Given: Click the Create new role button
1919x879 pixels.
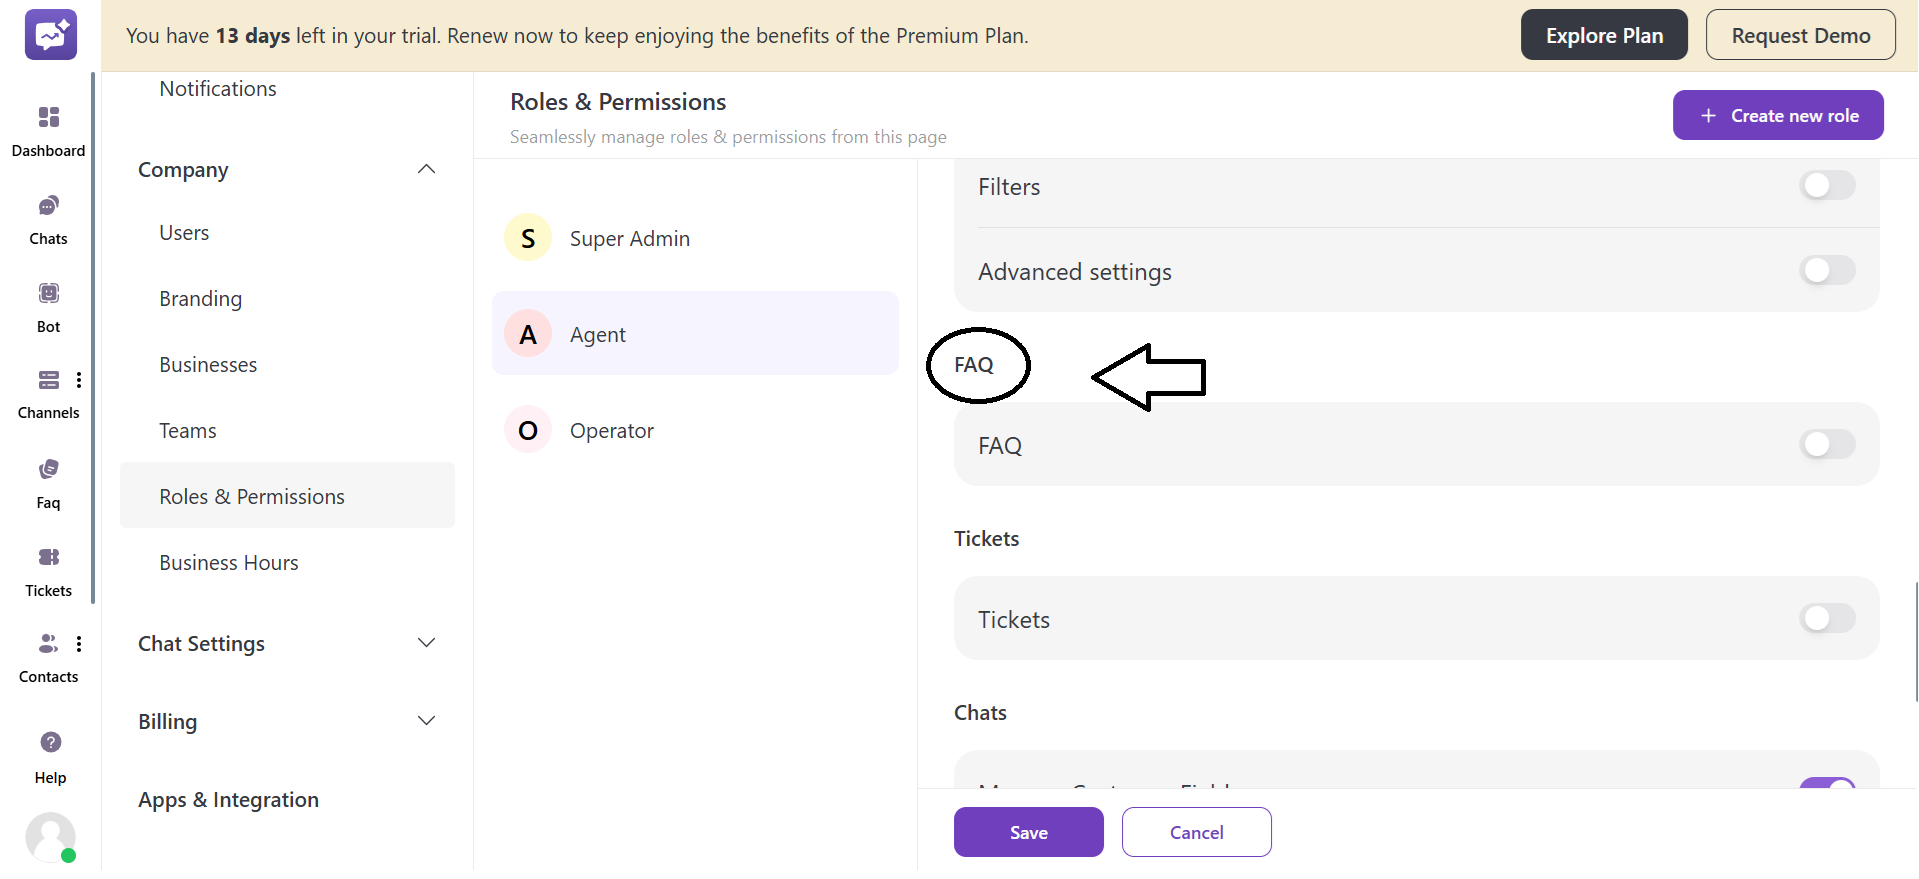Looking at the screenshot, I should (1778, 114).
